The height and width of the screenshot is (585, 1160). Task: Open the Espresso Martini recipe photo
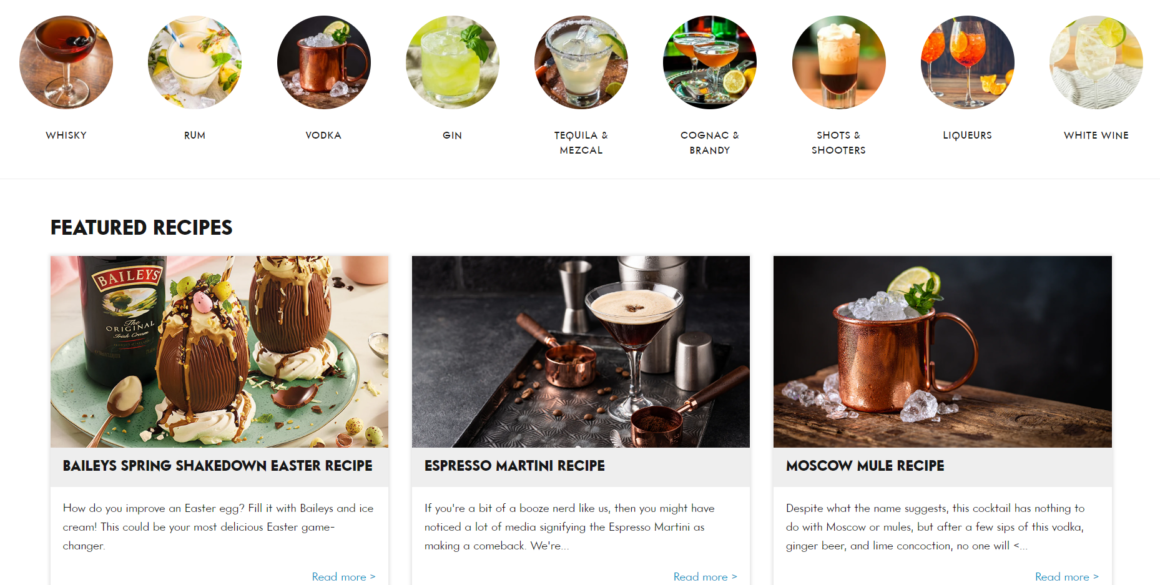click(581, 351)
